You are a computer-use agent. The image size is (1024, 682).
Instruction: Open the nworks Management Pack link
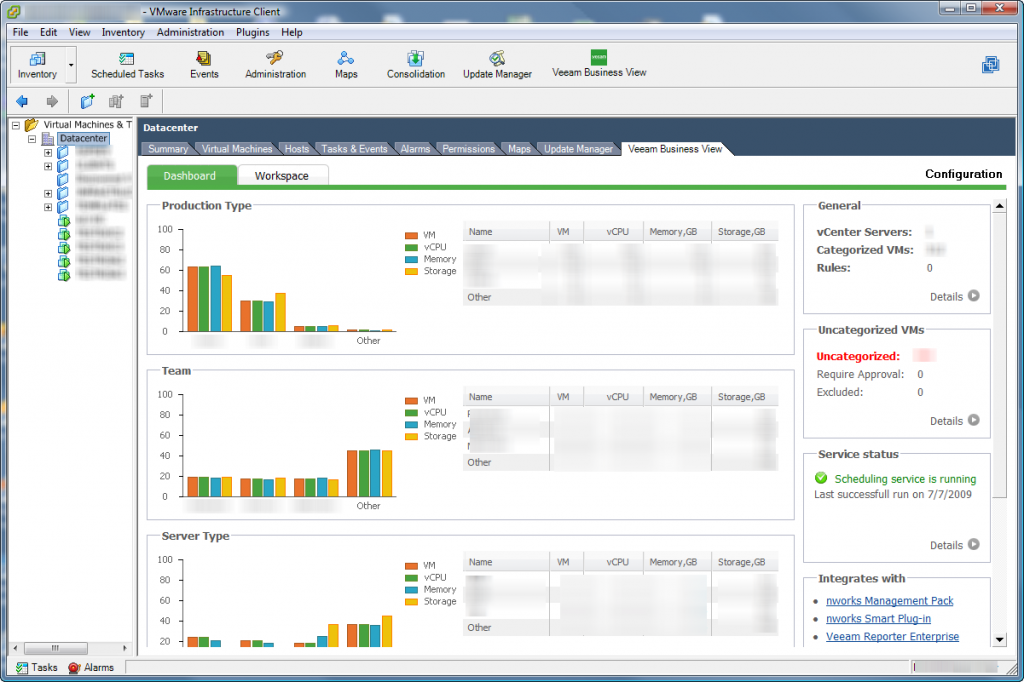pyautogui.click(x=889, y=601)
